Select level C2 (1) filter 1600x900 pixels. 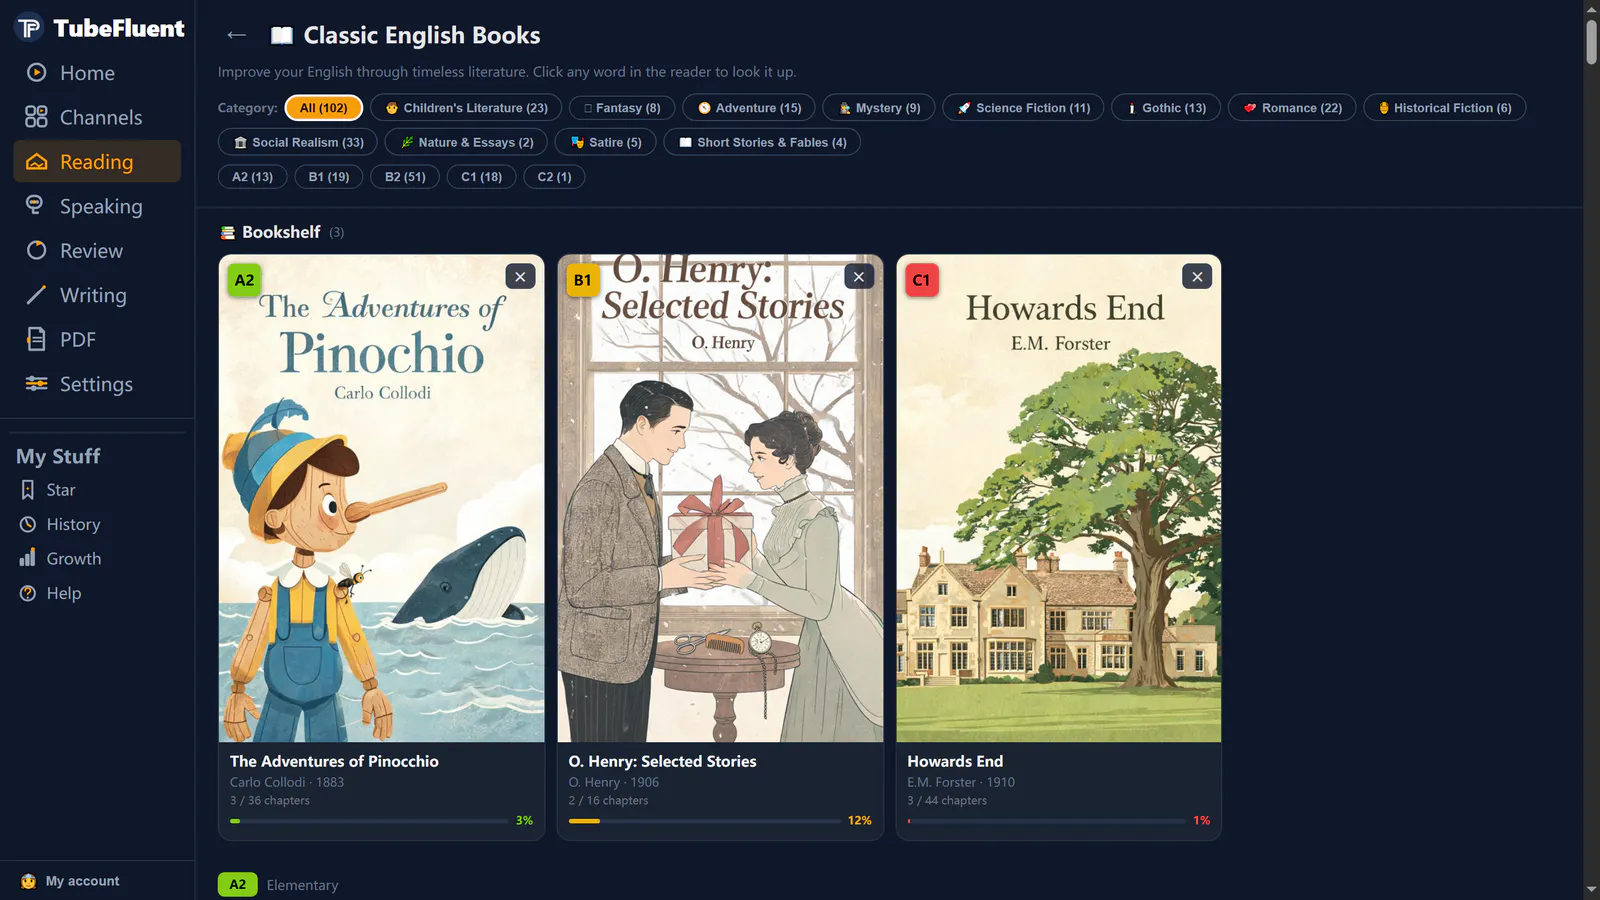click(x=554, y=177)
